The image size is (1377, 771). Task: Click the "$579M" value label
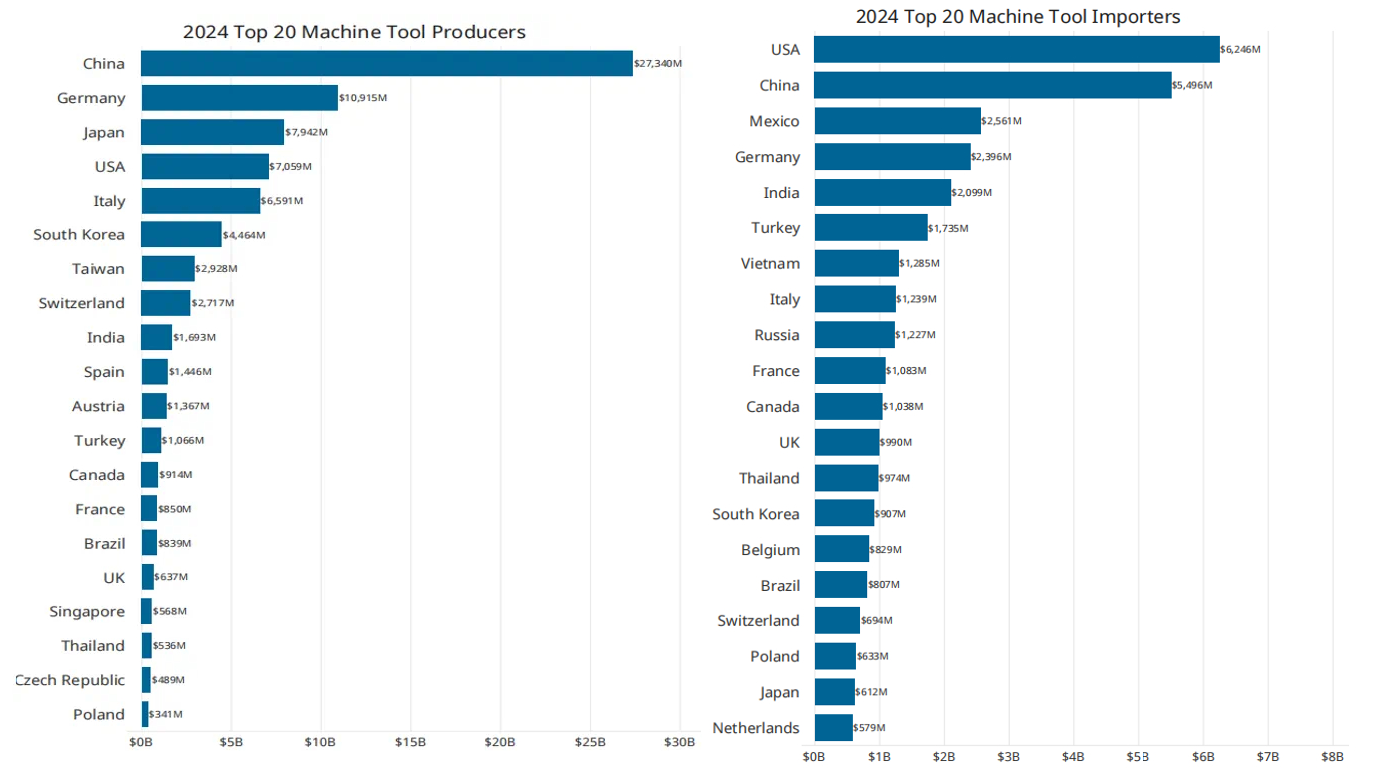(869, 728)
